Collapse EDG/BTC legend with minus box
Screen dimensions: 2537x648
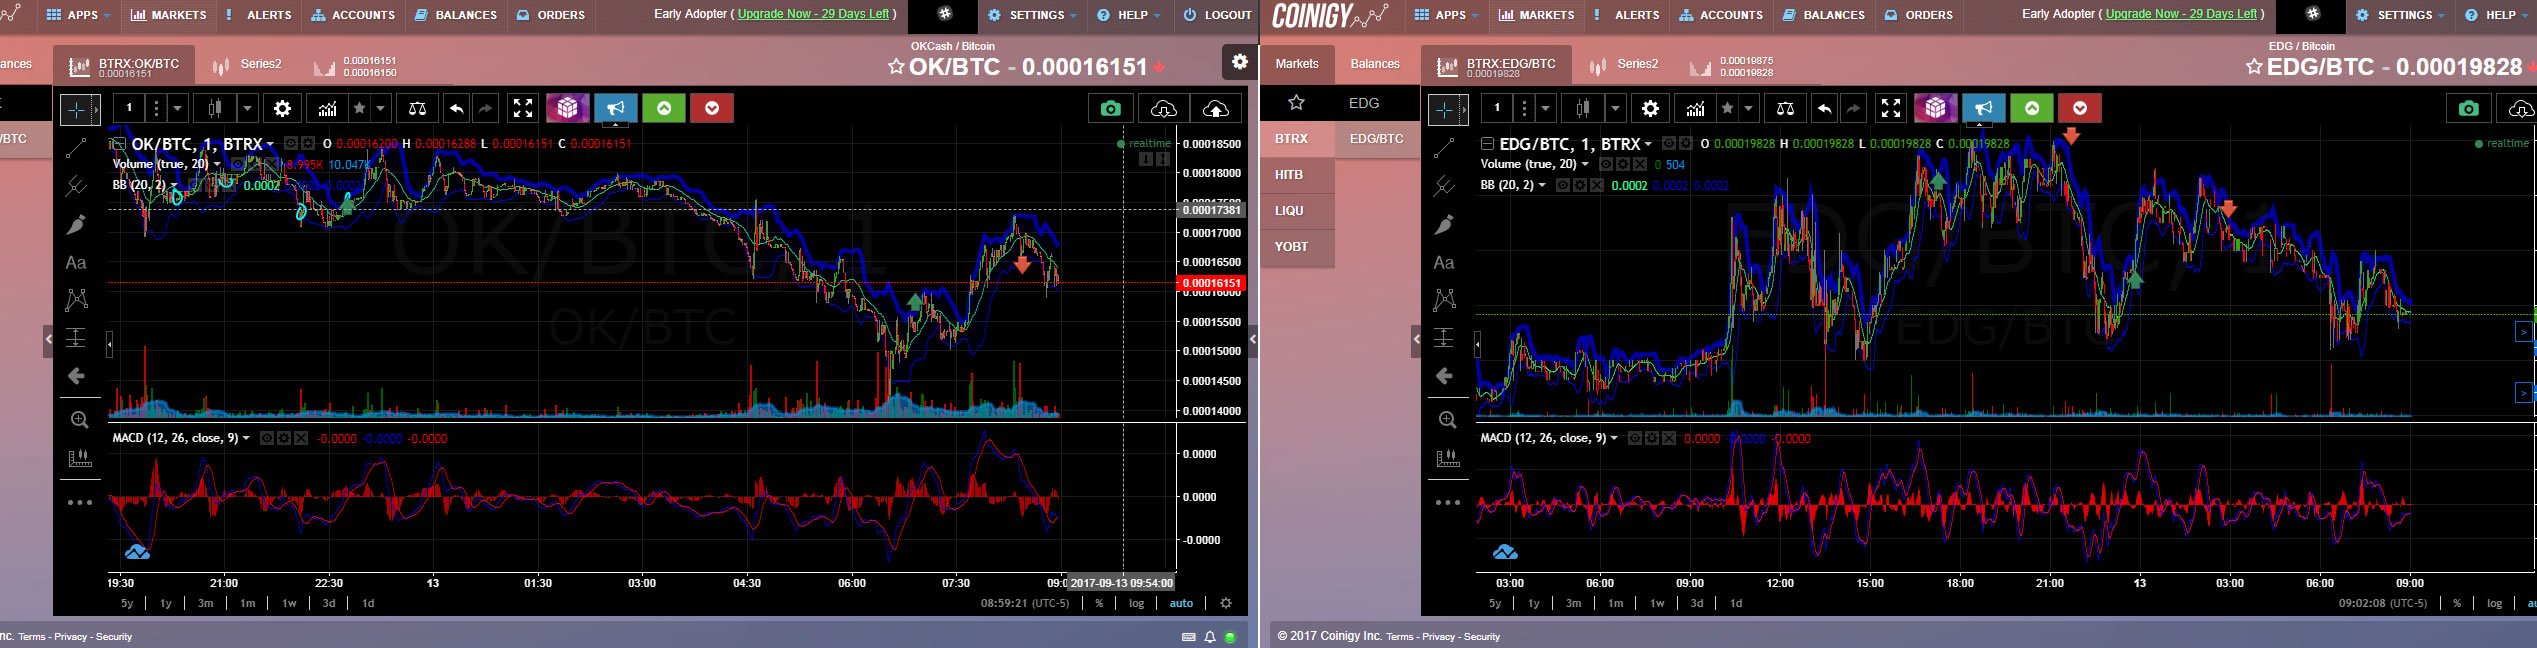[1487, 143]
